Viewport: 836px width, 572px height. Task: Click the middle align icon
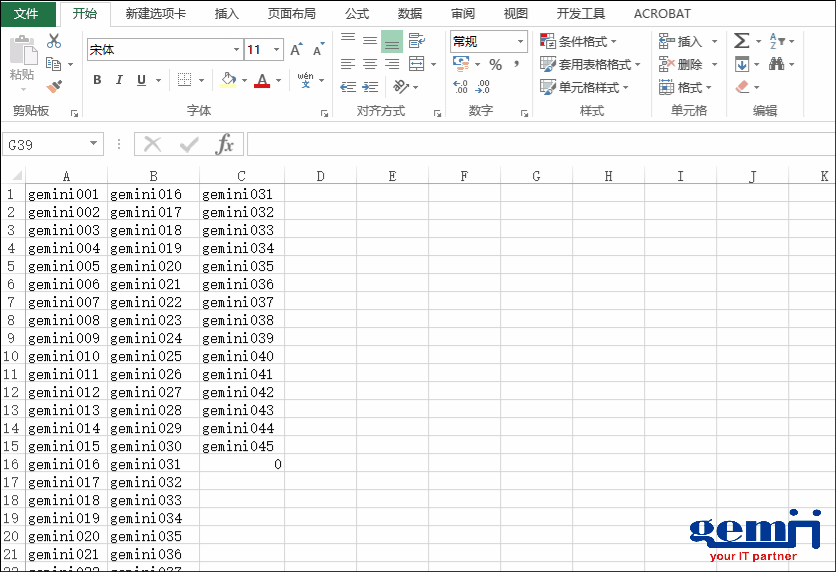coord(370,41)
